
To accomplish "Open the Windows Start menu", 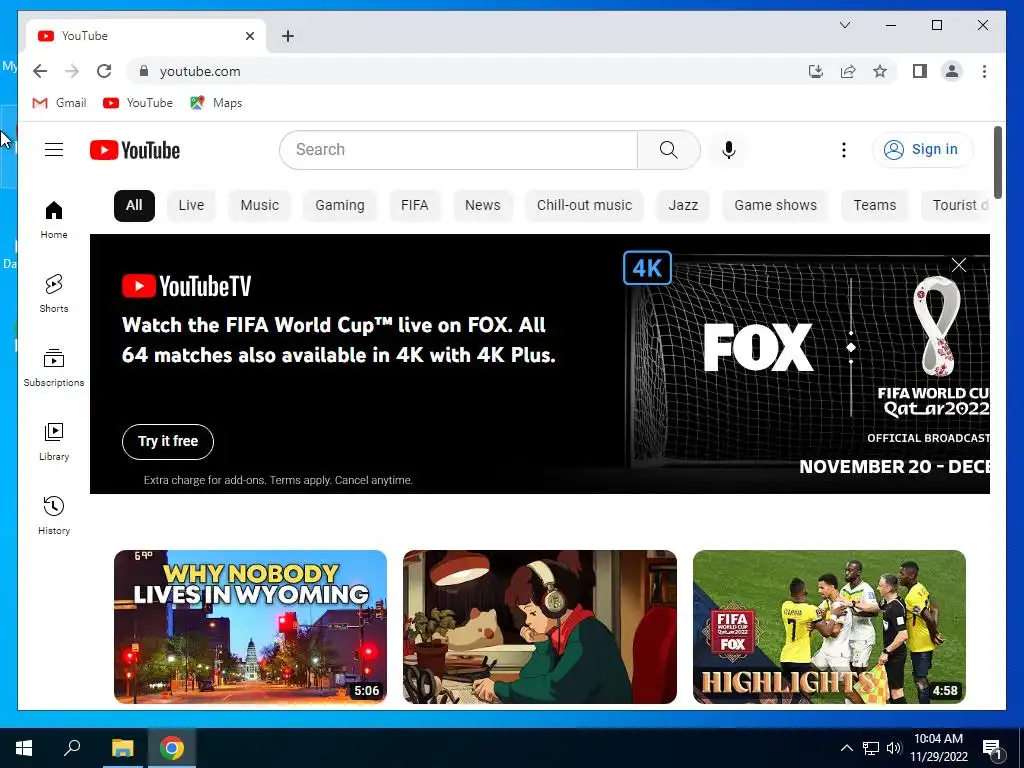I will tap(24, 748).
